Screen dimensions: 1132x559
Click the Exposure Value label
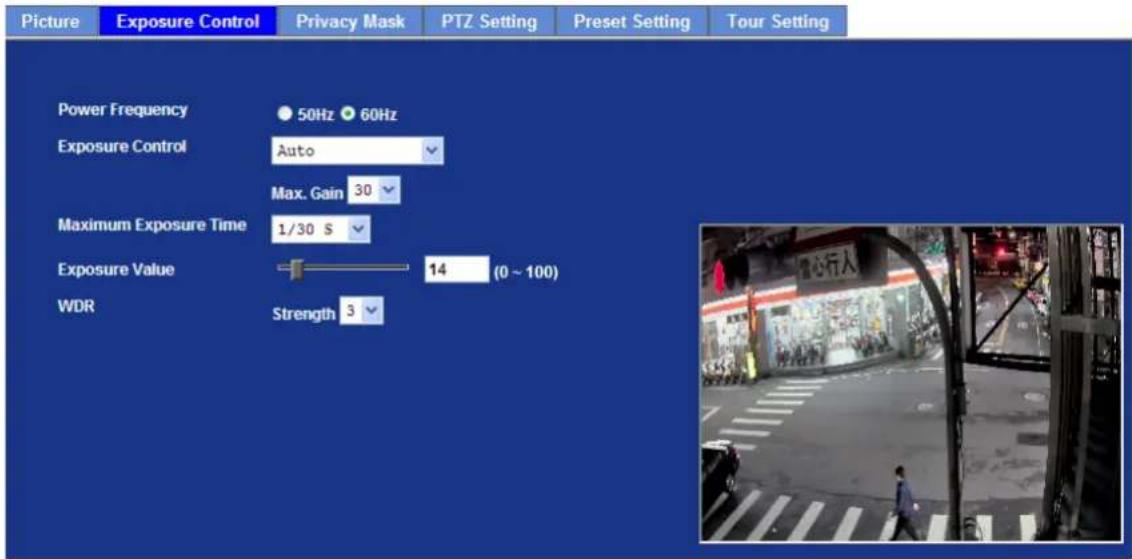[x=116, y=270]
